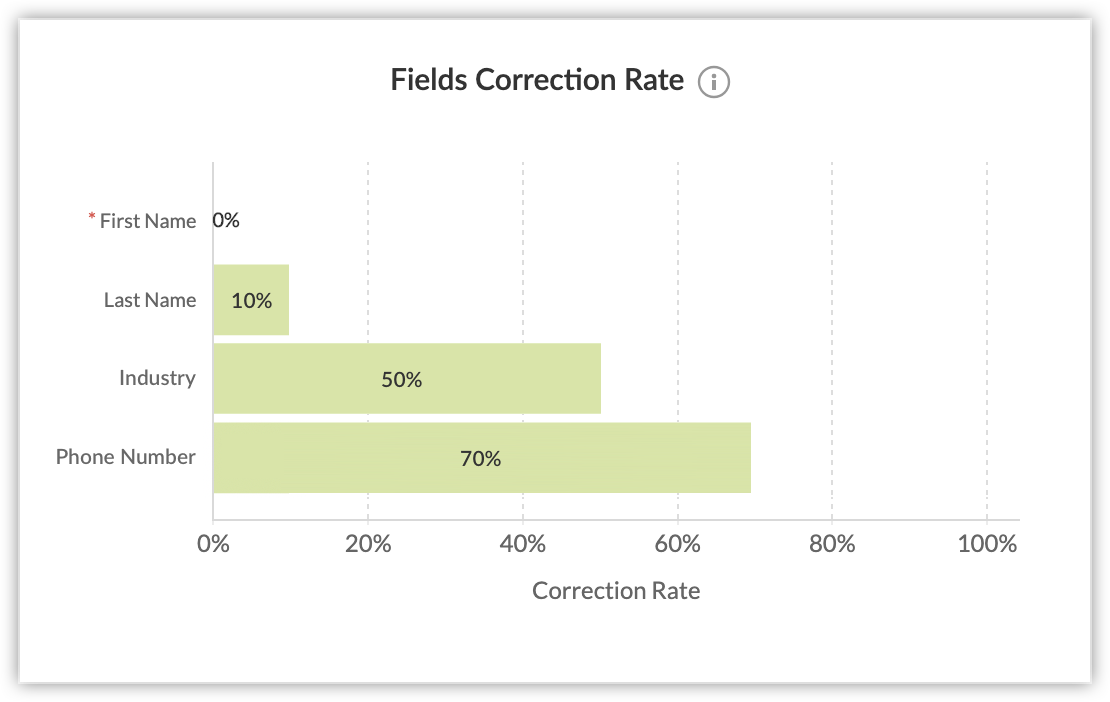
Task: Click the 60% x-axis tick label
Action: [678, 544]
